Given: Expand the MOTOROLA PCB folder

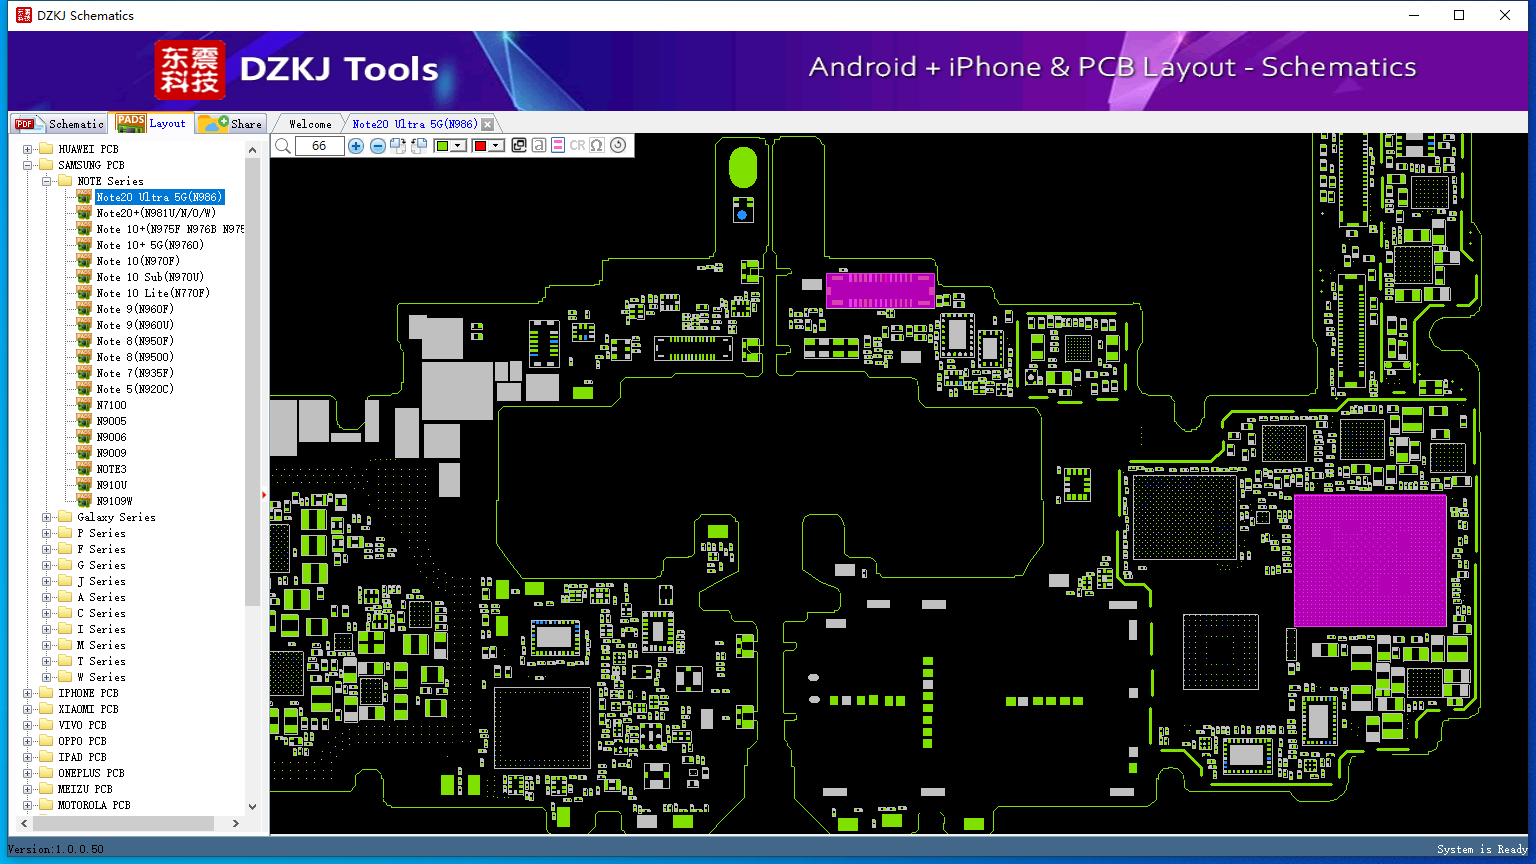Looking at the screenshot, I should (x=28, y=805).
